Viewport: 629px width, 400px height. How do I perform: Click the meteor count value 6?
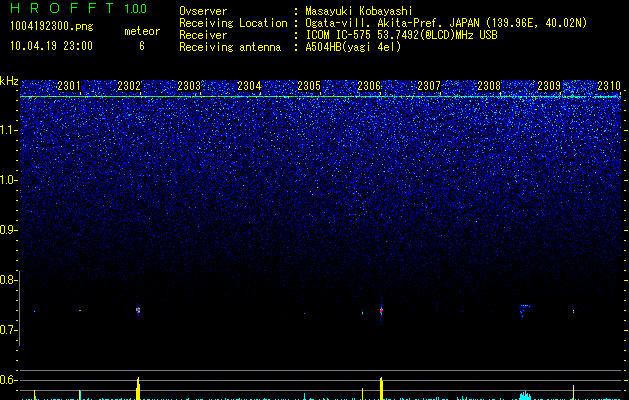(x=142, y=46)
